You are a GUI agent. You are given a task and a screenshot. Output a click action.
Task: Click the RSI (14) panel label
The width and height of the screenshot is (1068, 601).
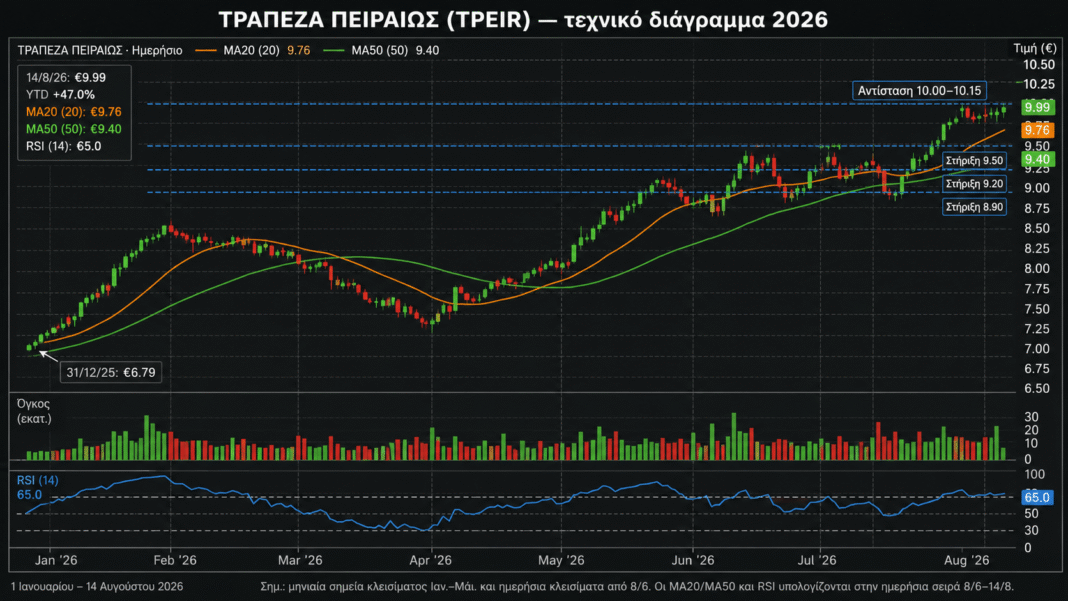tap(37, 480)
